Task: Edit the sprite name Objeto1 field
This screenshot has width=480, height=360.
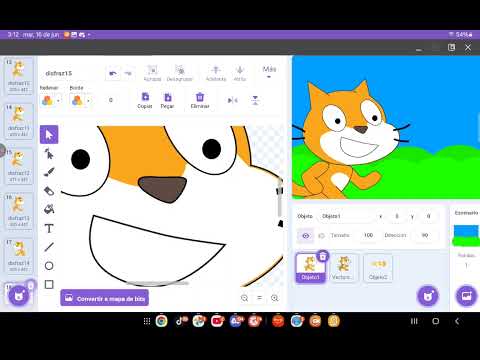Action: [345, 216]
